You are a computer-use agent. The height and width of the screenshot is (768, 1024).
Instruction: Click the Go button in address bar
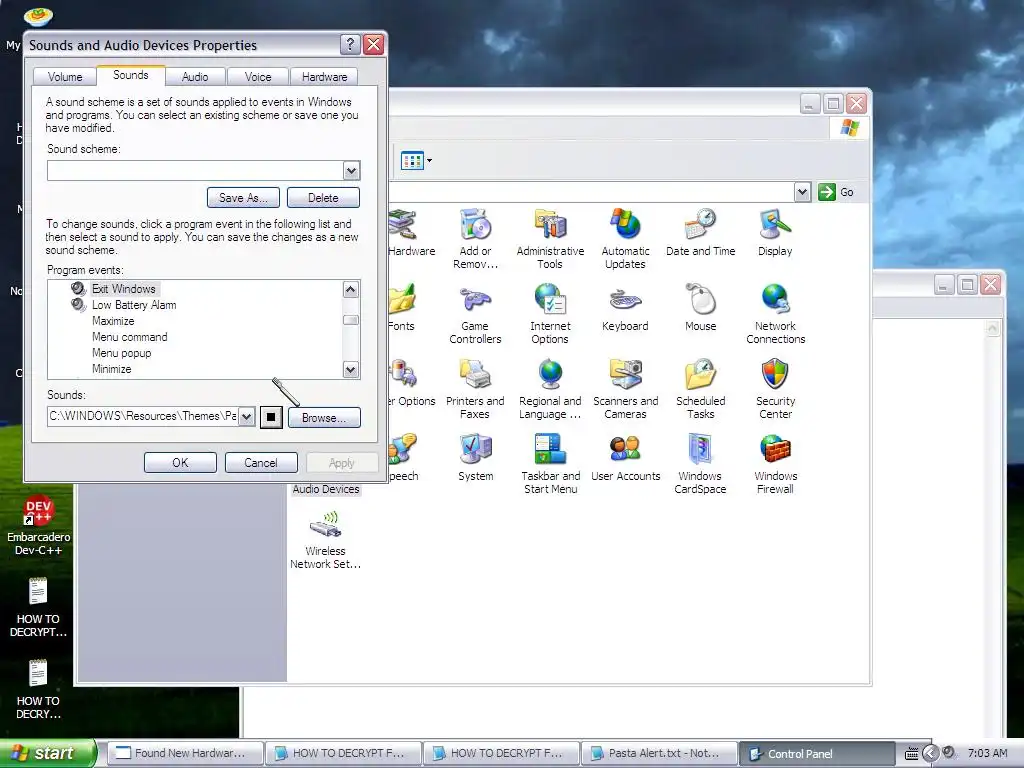tap(837, 192)
